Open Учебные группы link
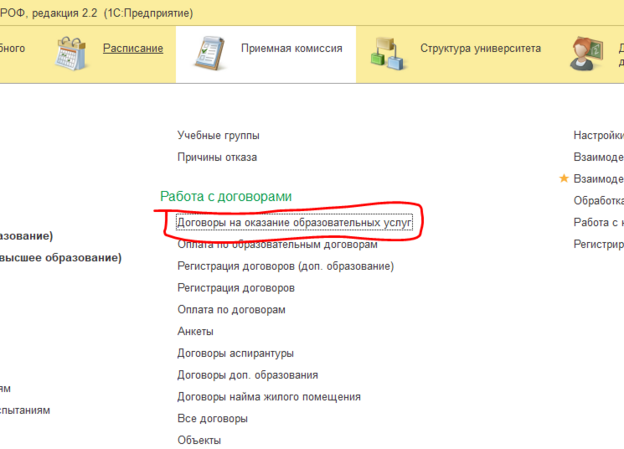Screen dimensions: 624x449 click(218, 135)
